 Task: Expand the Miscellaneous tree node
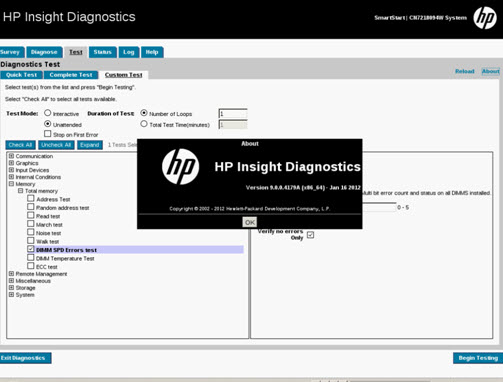(x=11, y=281)
